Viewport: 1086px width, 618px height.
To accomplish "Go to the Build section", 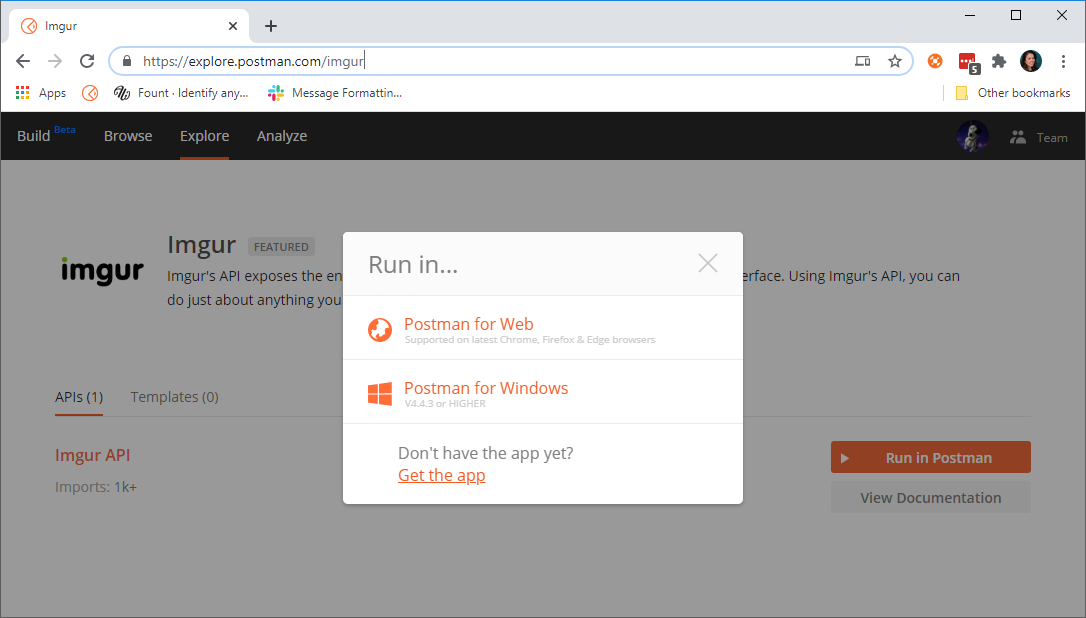I will point(33,136).
